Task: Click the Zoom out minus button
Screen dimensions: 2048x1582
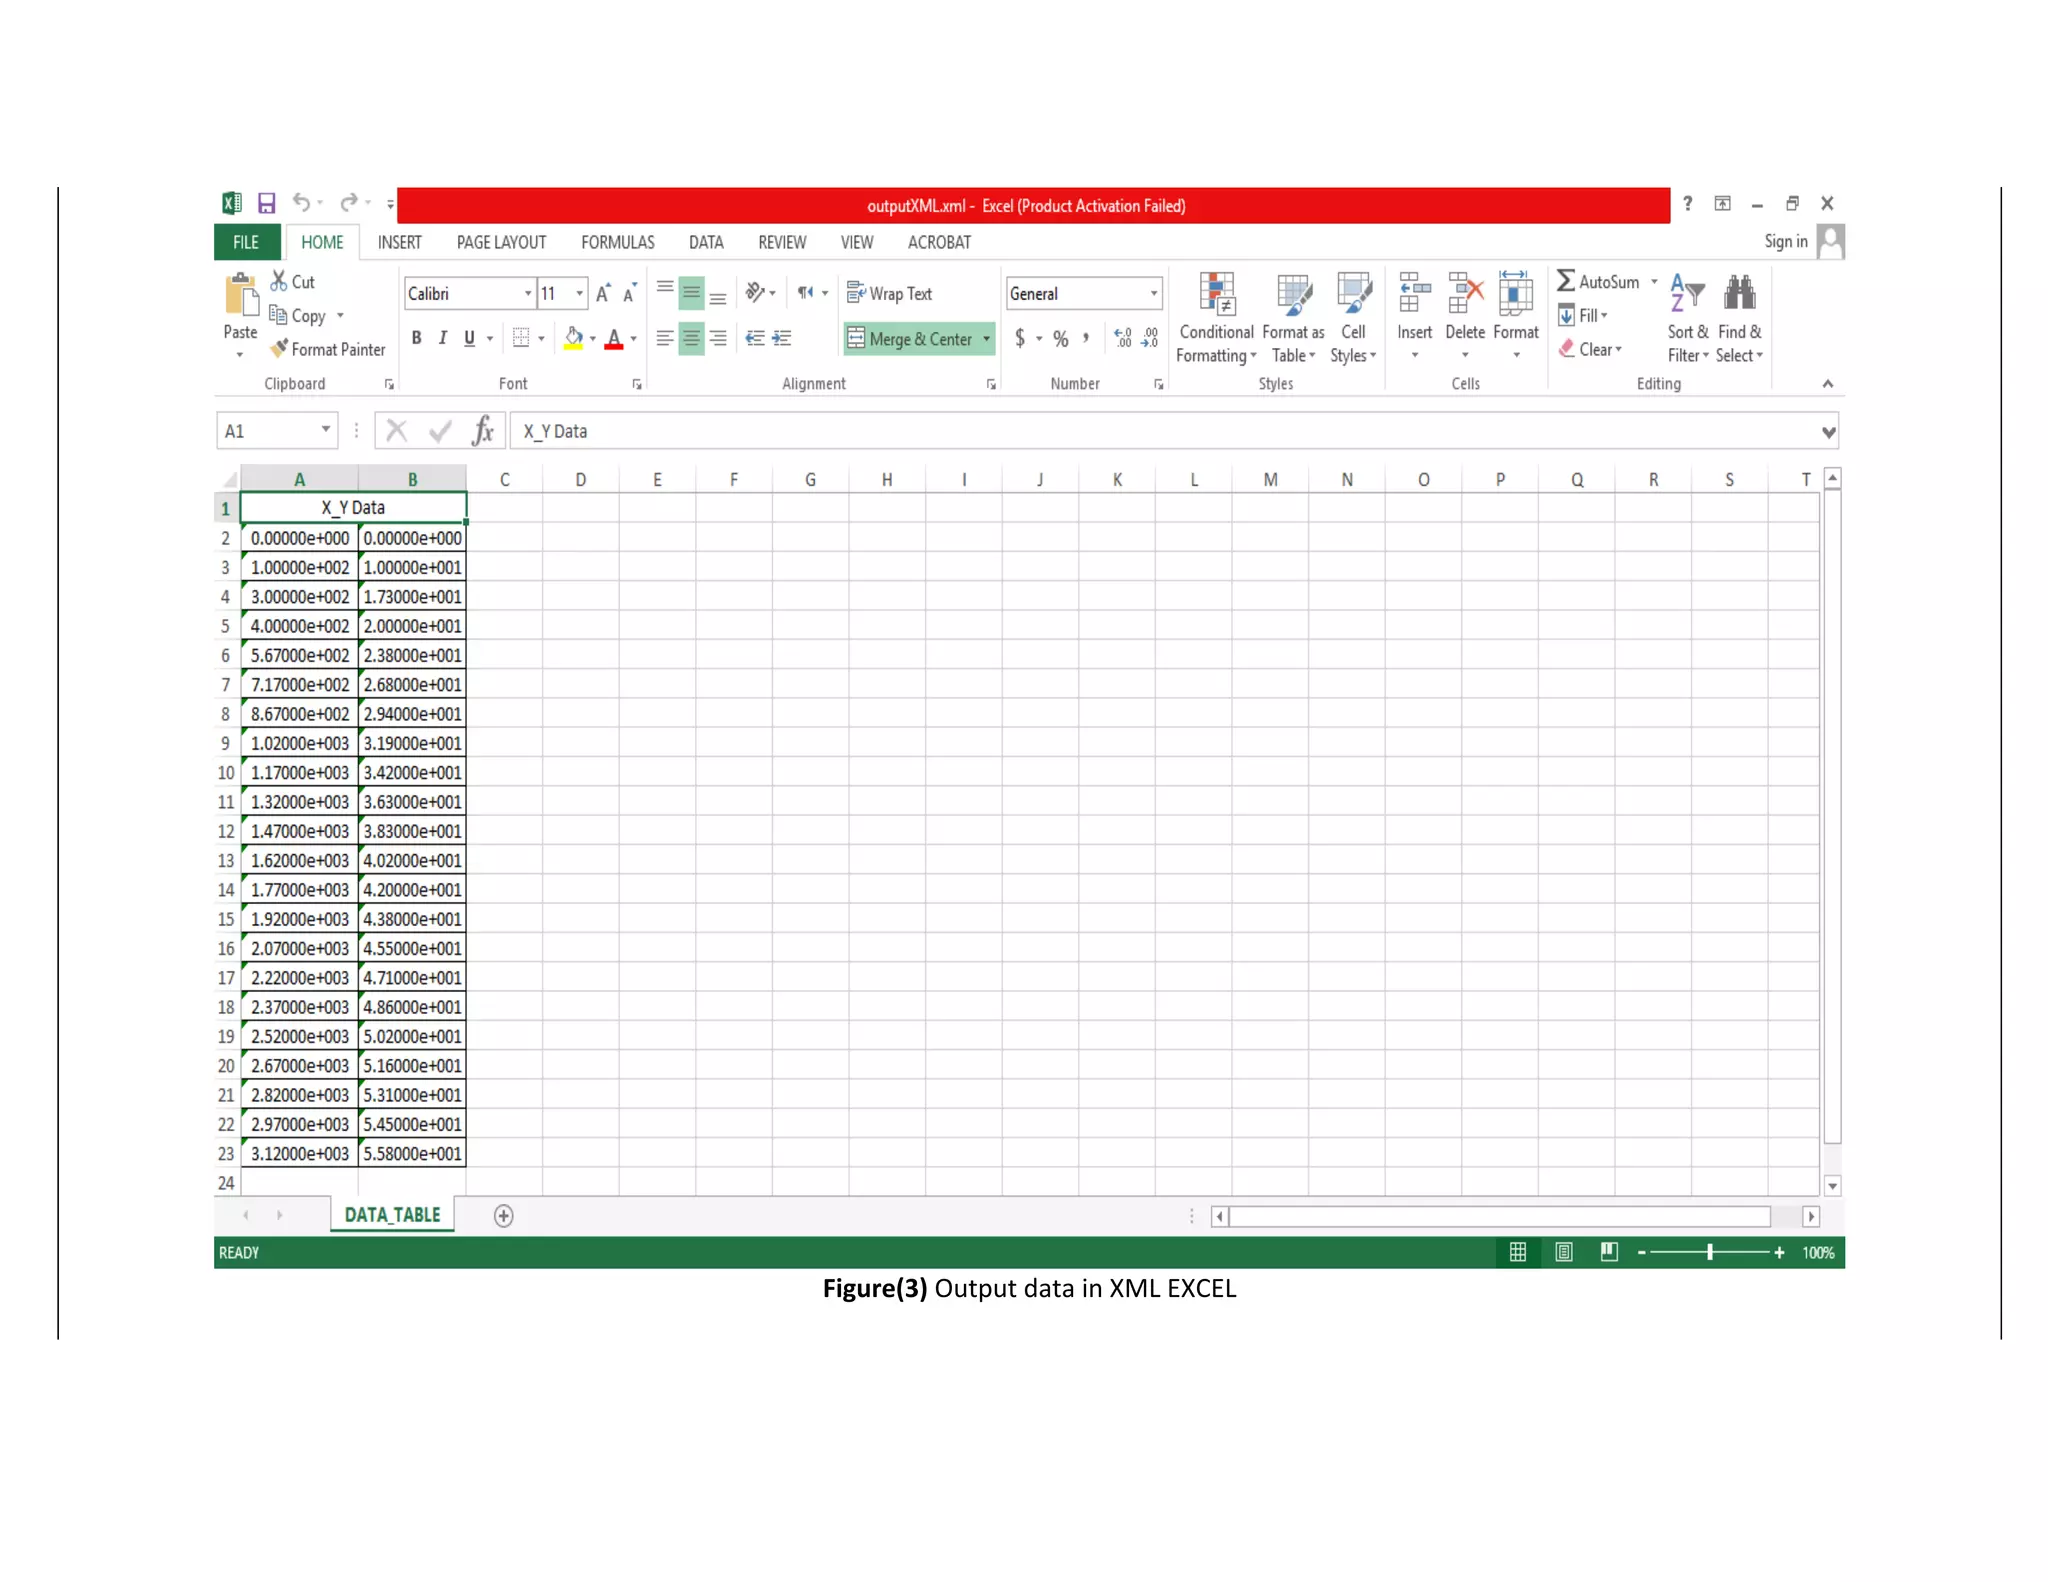Action: pos(1641,1253)
